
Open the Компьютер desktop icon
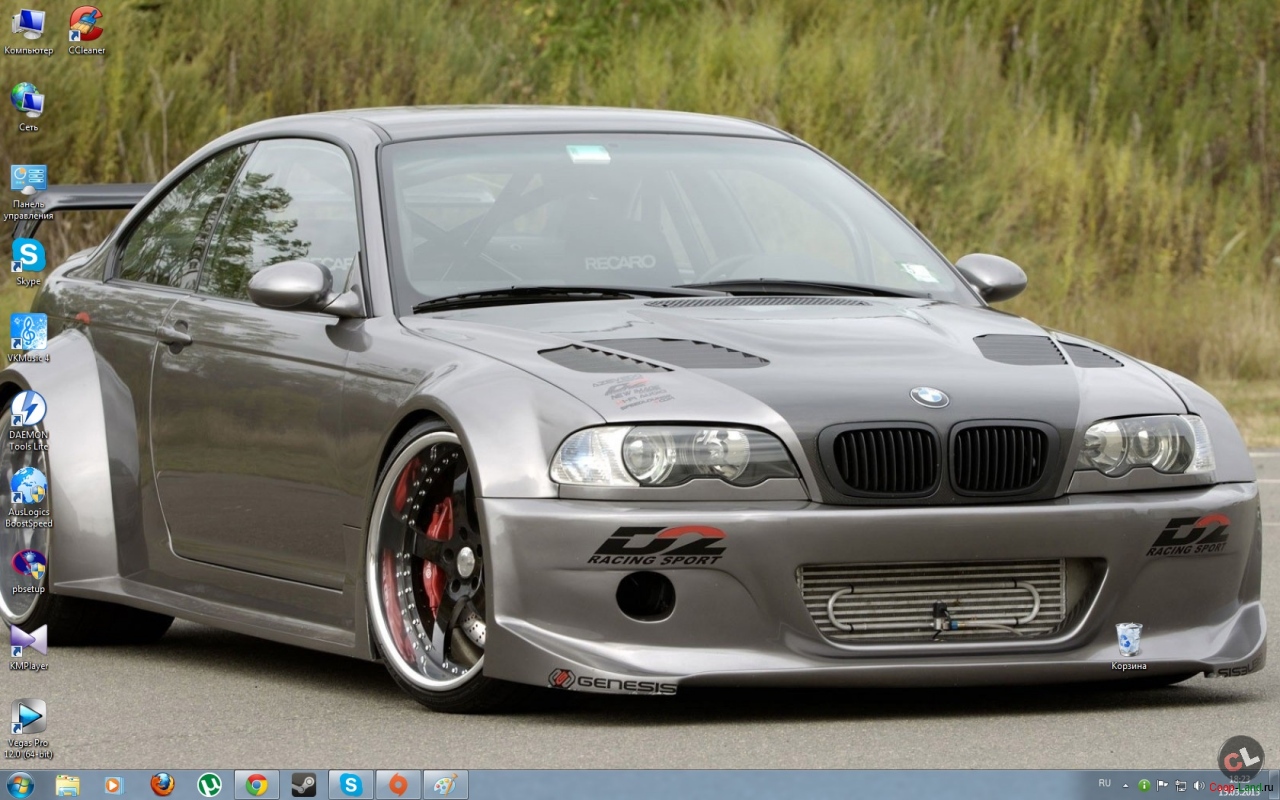coord(28,31)
